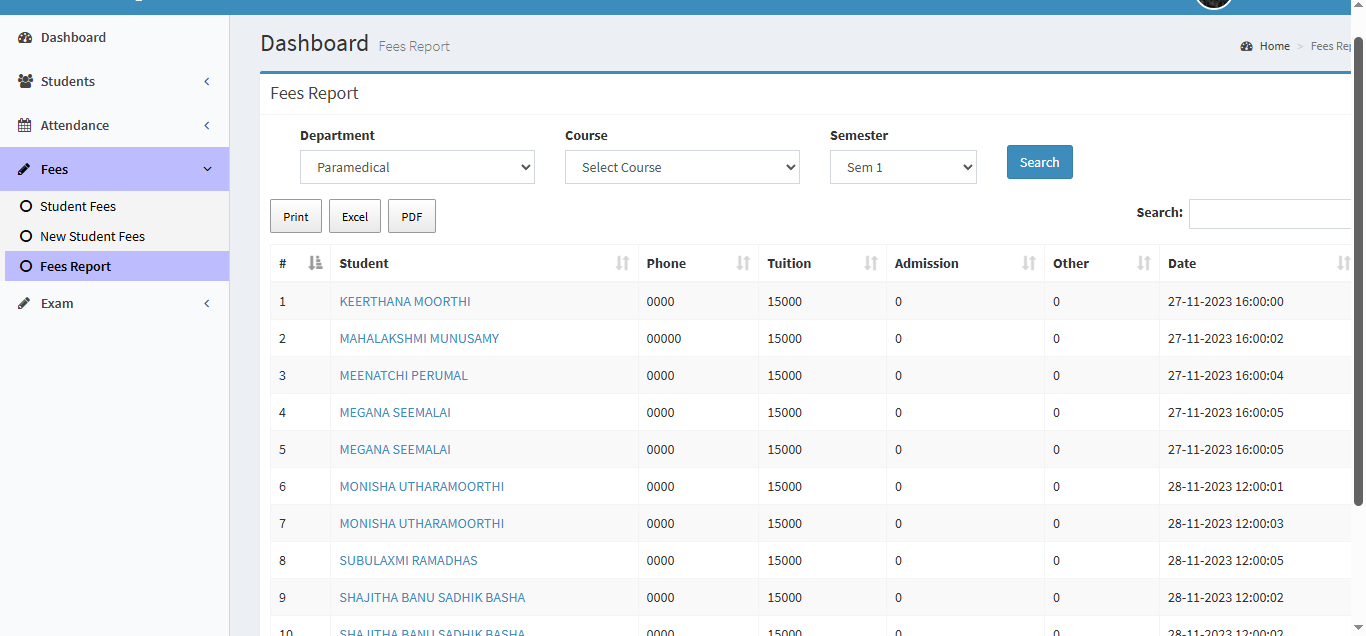The width and height of the screenshot is (1366, 636).
Task: Sort table by Tuition column sort icon
Action: [x=870, y=264]
